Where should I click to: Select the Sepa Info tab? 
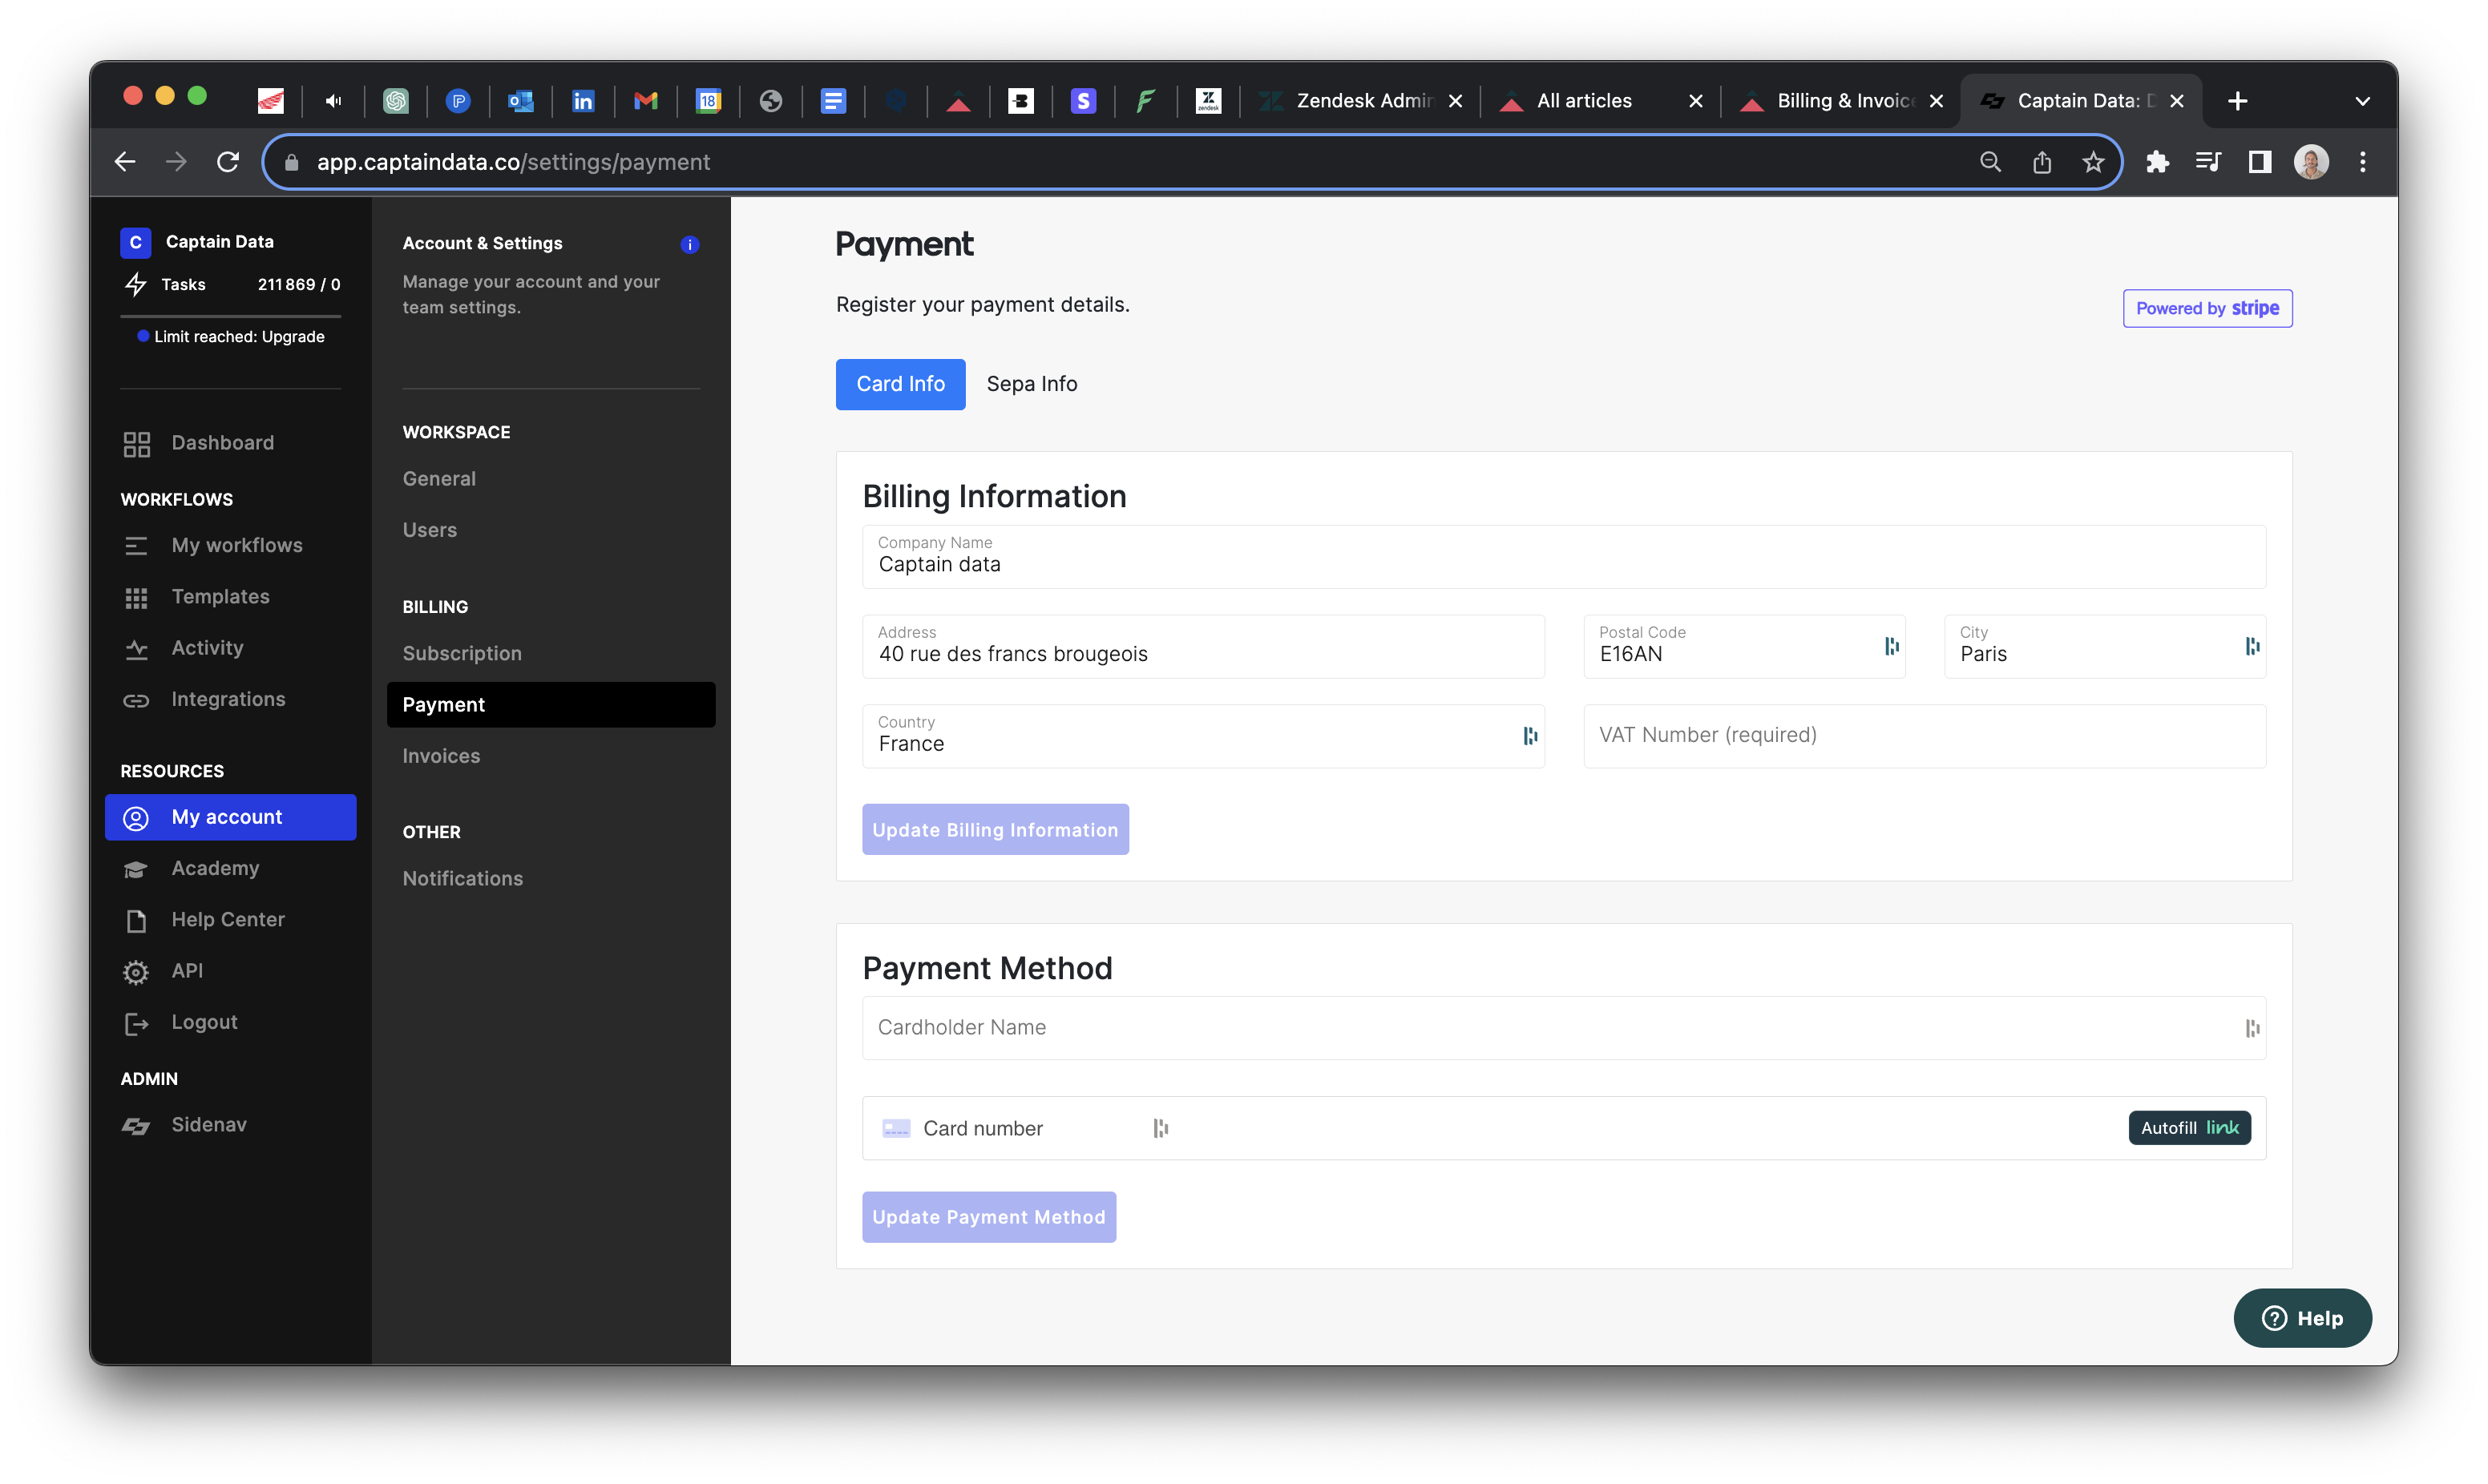(1031, 384)
